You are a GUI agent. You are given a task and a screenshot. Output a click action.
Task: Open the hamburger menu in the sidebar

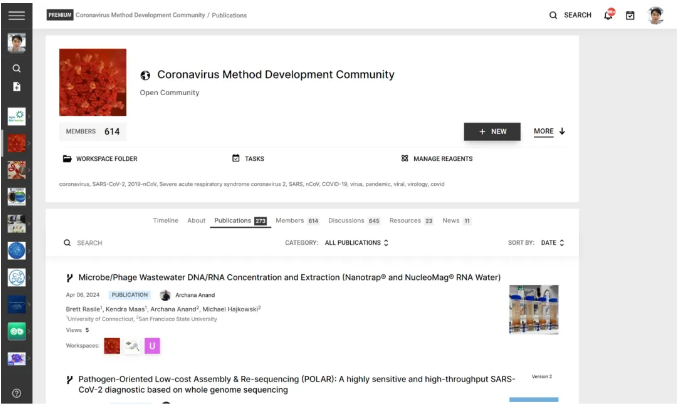16,15
